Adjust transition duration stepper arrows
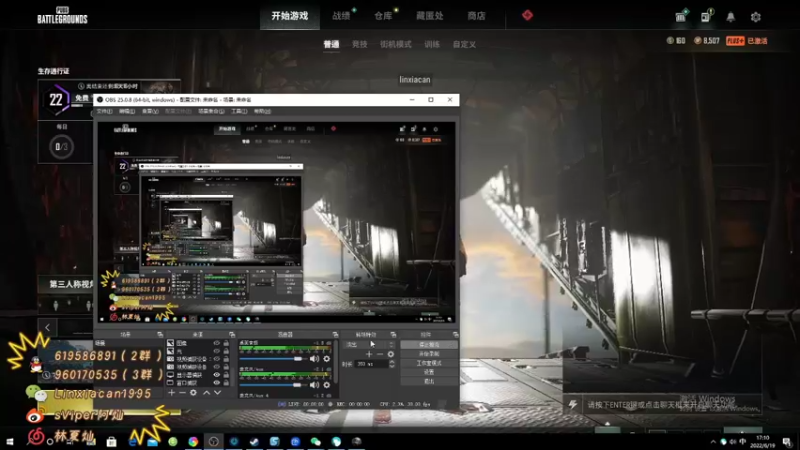800x450 pixels. click(x=392, y=364)
